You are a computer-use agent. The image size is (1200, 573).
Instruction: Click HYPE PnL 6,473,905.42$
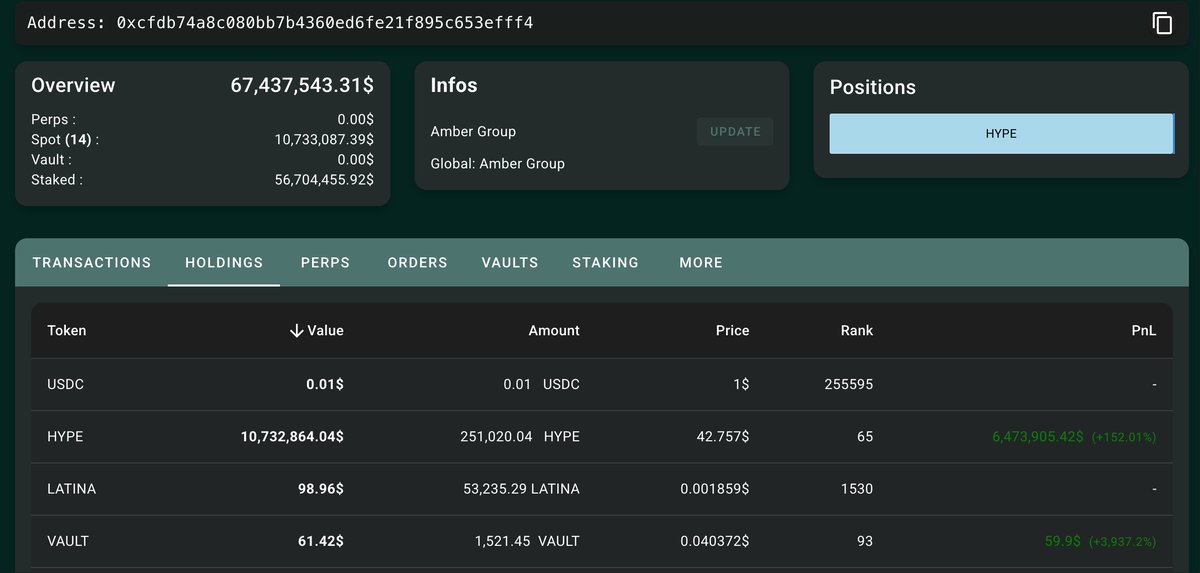coord(1037,437)
